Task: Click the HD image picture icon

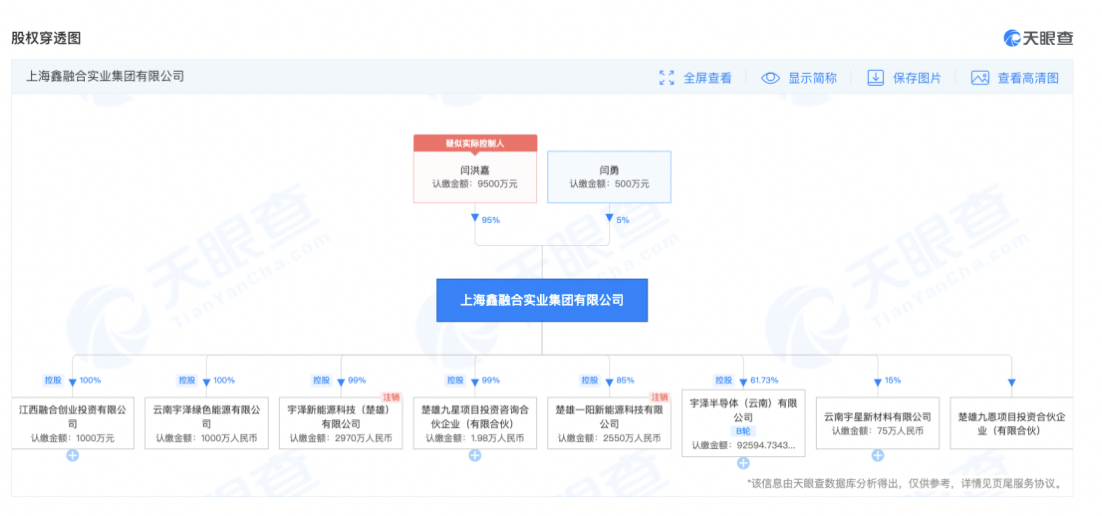Action: click(x=980, y=78)
